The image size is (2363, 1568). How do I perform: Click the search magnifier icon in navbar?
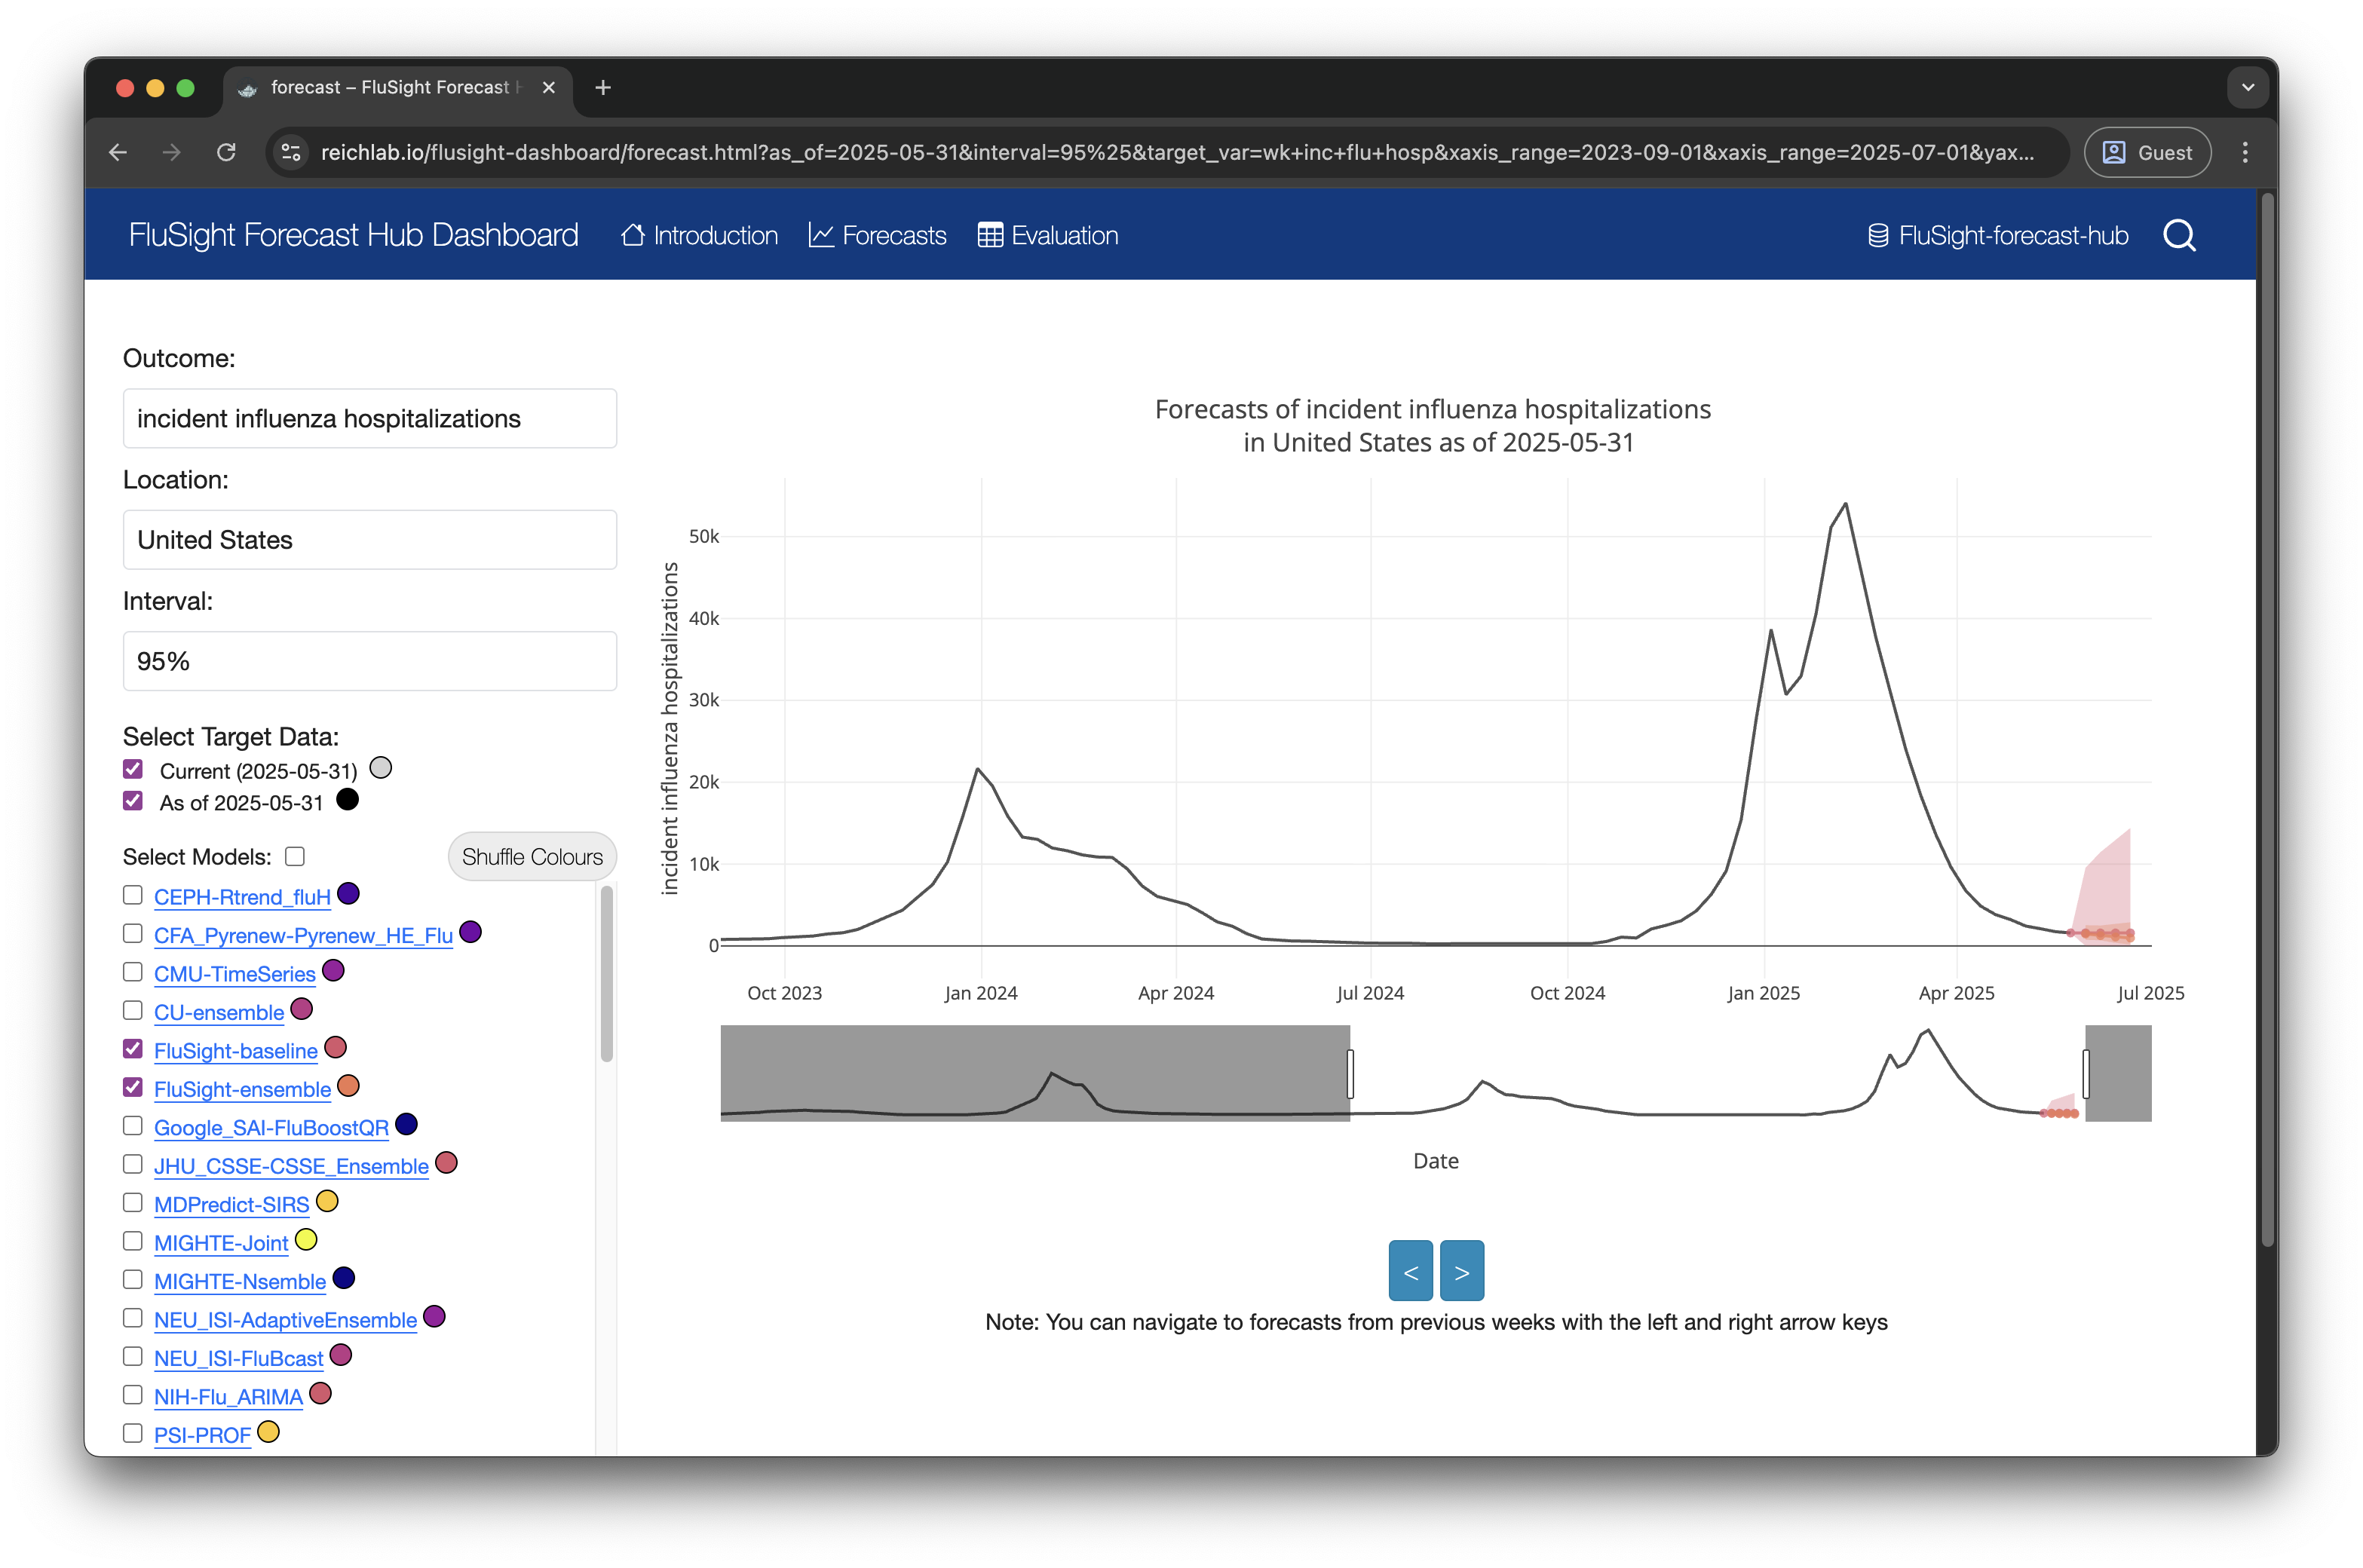coord(2178,236)
